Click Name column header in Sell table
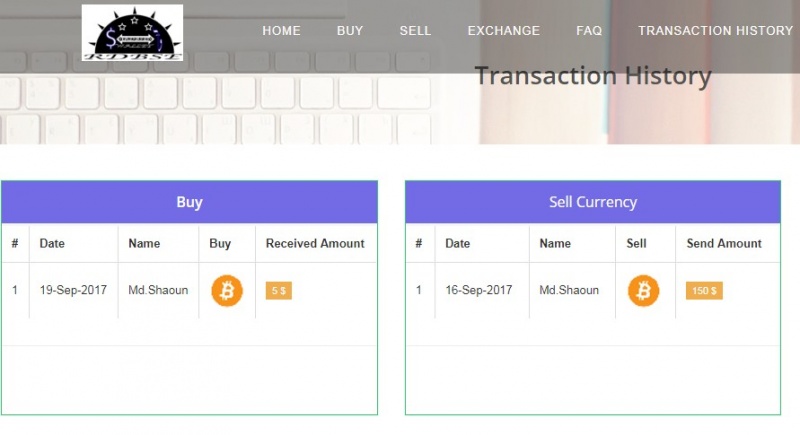Screen dimensions: 800x435 pos(555,243)
